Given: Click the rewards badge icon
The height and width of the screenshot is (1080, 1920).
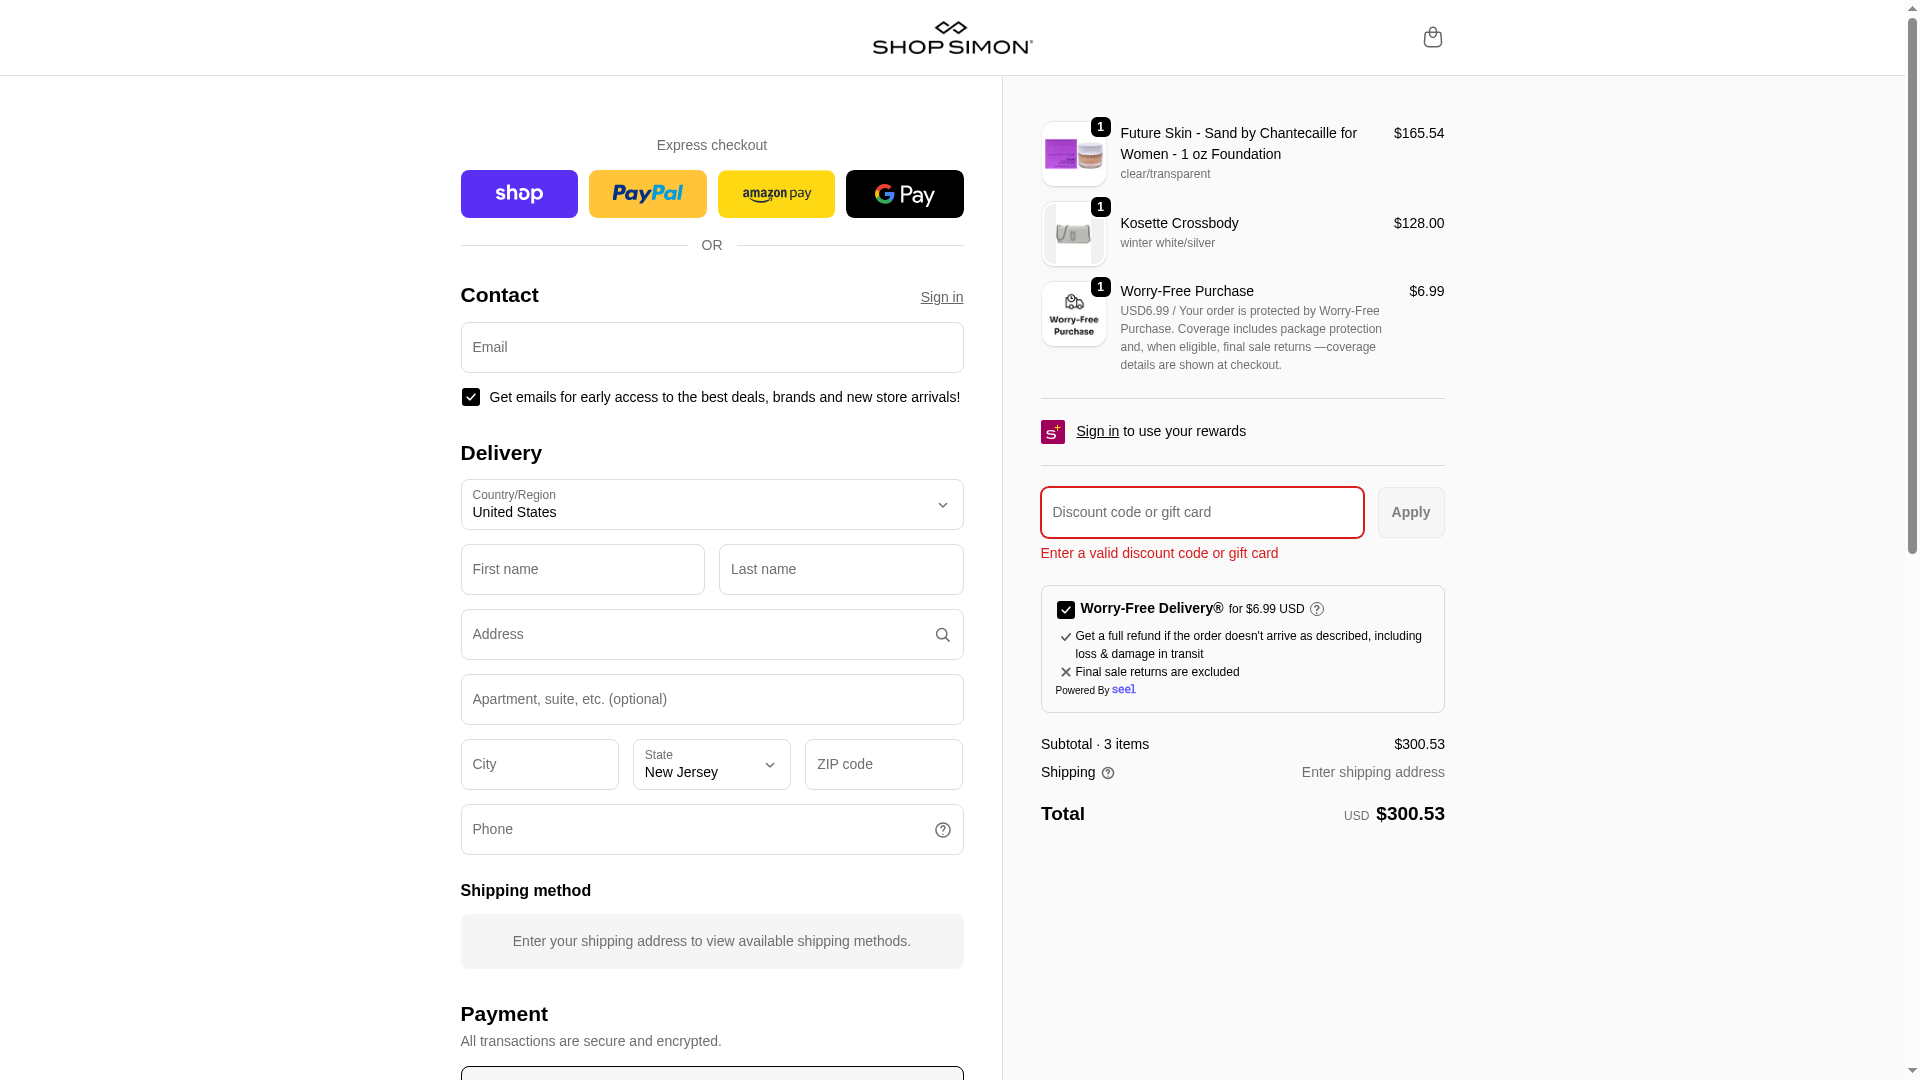Looking at the screenshot, I should tap(1053, 432).
